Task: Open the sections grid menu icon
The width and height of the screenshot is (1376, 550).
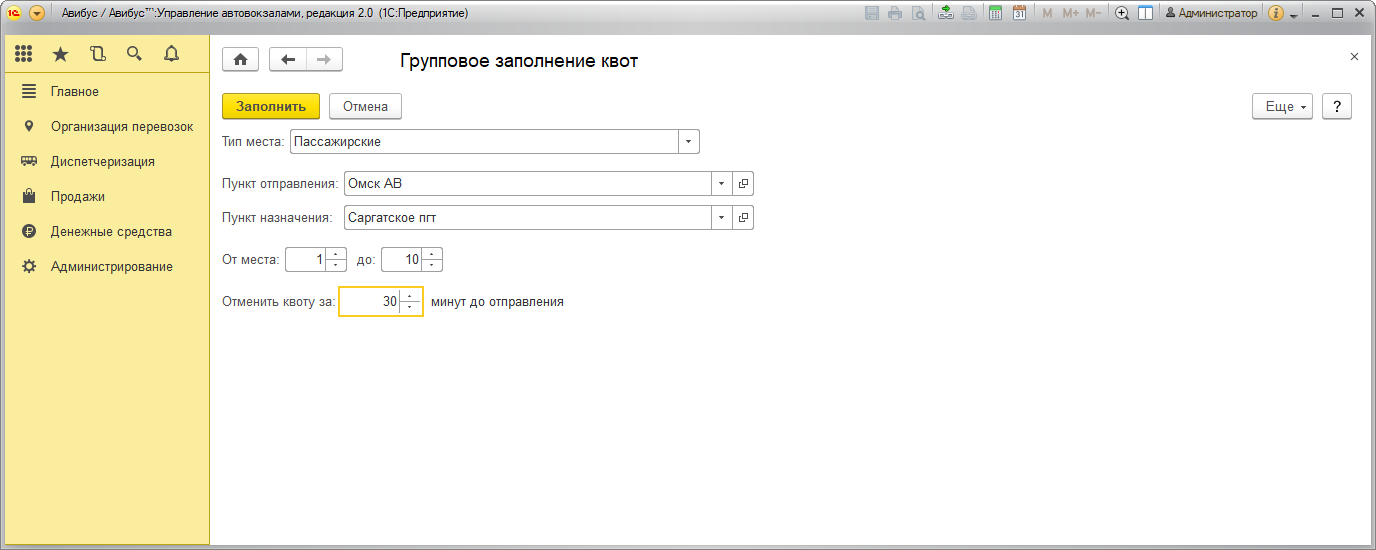Action: click(24, 54)
